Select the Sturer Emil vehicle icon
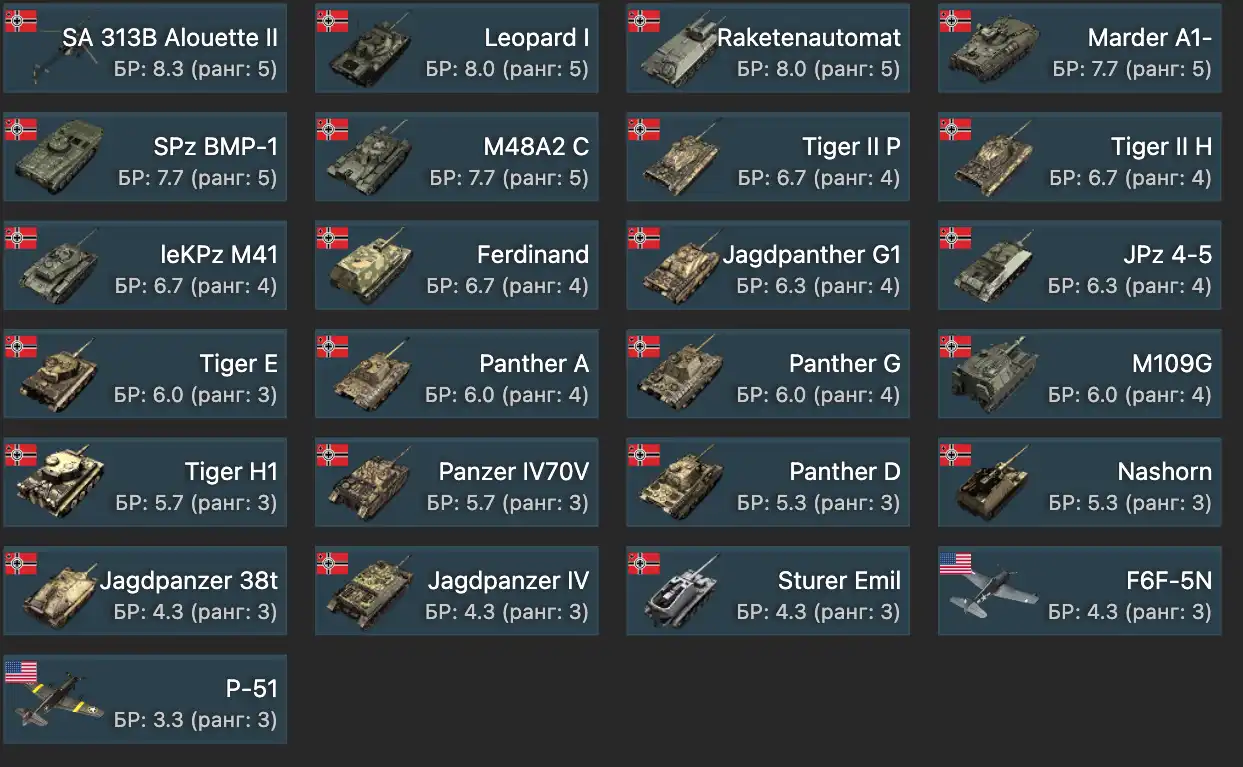Image resolution: width=1243 pixels, height=767 pixels. pyautogui.click(x=678, y=595)
